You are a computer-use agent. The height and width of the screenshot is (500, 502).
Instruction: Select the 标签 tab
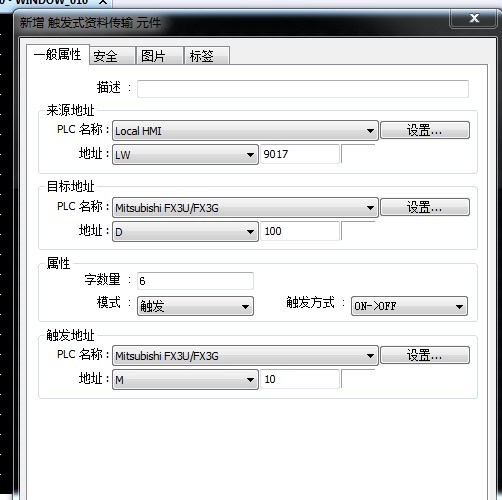[207, 56]
